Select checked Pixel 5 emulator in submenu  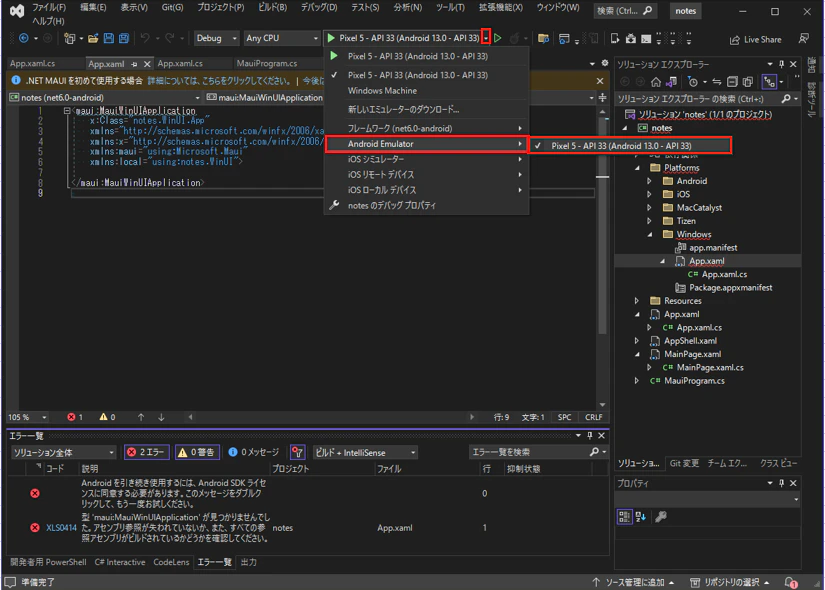pyautogui.click(x=630, y=146)
